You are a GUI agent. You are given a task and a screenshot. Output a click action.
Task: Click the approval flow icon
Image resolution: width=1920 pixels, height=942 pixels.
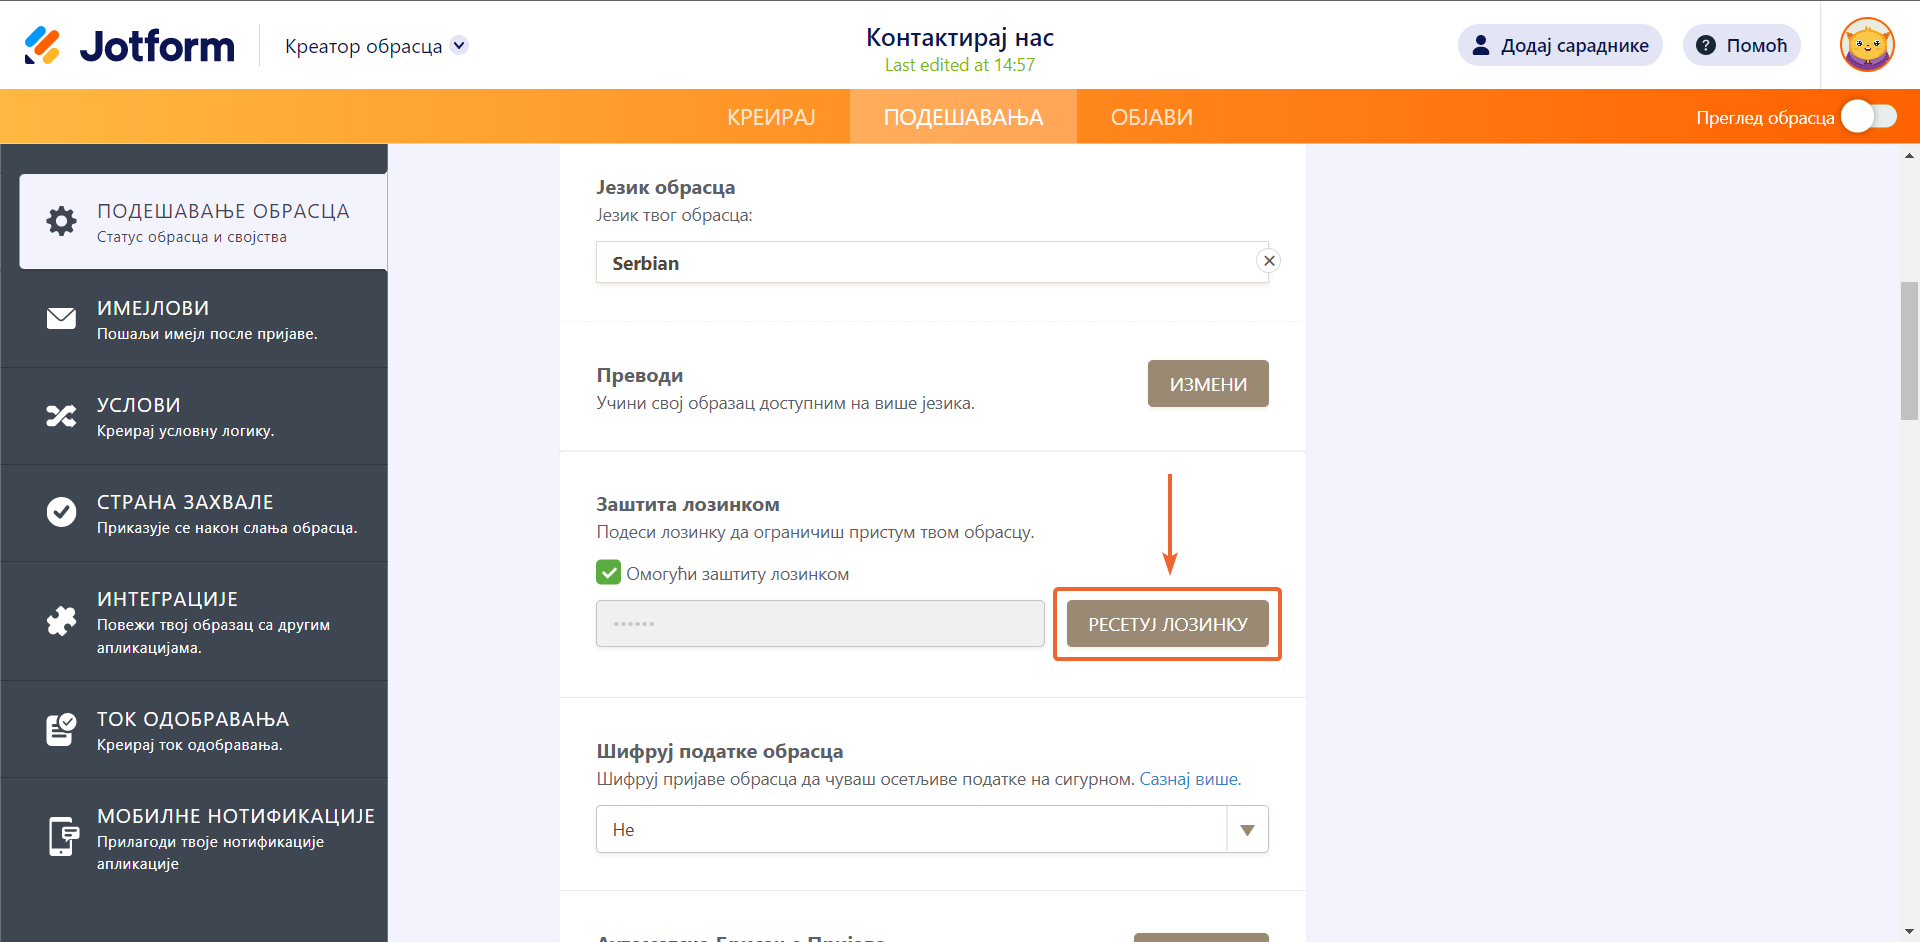[x=61, y=729]
